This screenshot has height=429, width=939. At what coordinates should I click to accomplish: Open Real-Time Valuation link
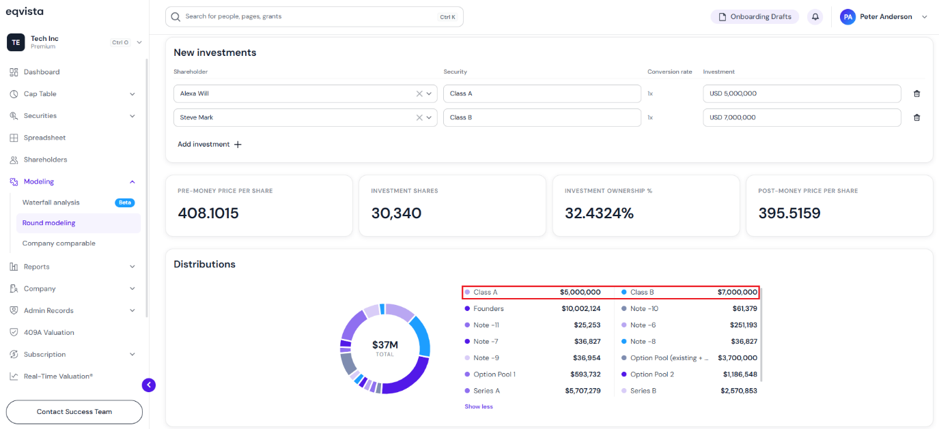58,376
